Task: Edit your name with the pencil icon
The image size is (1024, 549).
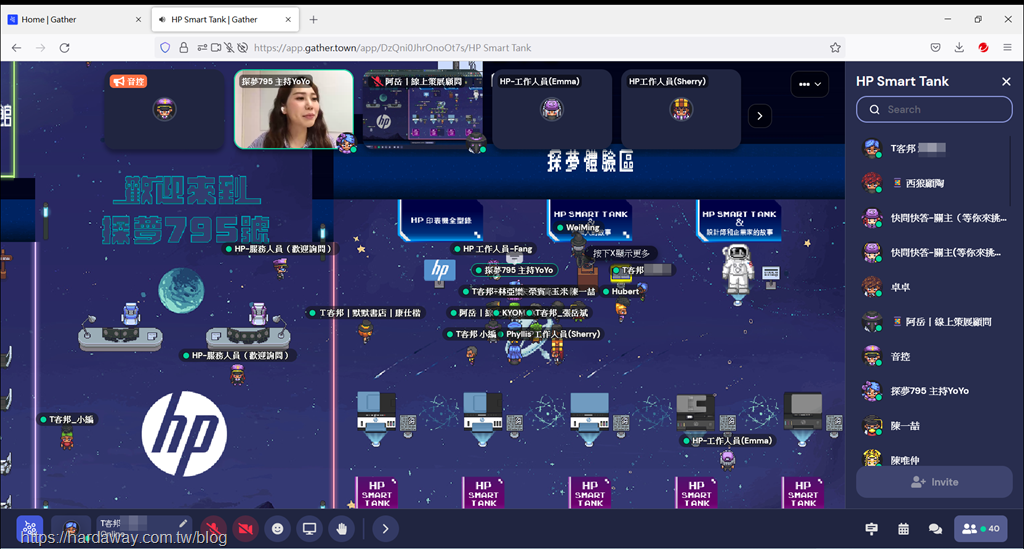Action: pyautogui.click(x=184, y=523)
